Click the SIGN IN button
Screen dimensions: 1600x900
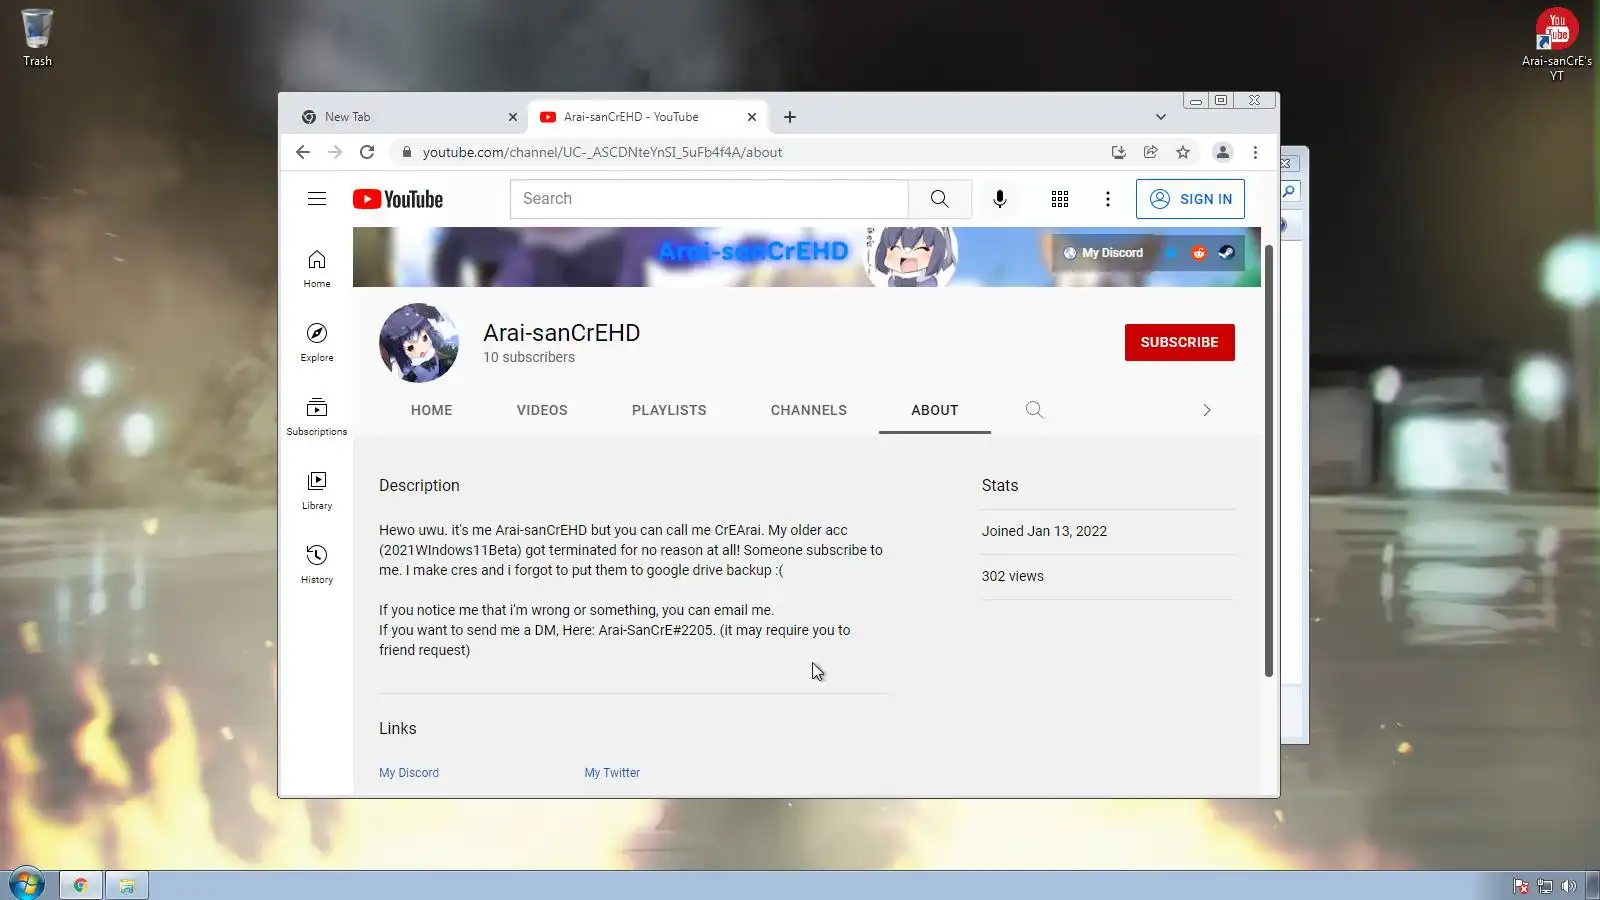1190,199
